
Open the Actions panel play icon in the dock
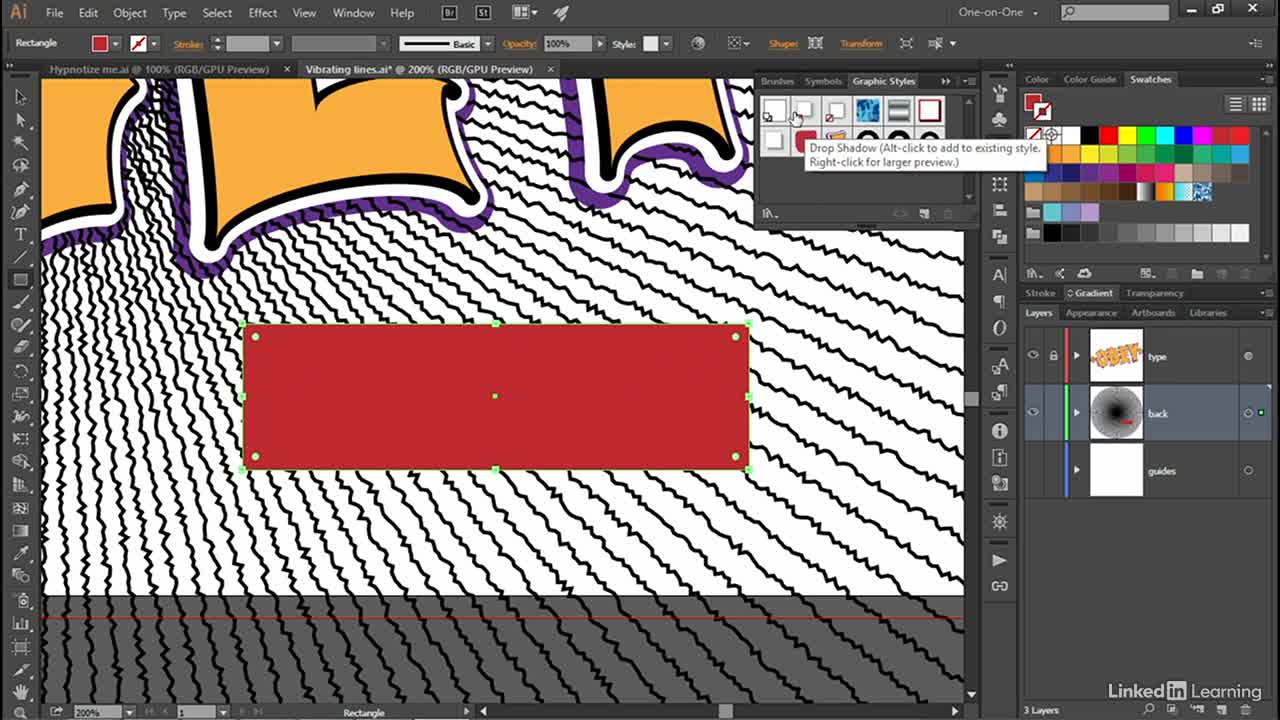tap(1000, 560)
